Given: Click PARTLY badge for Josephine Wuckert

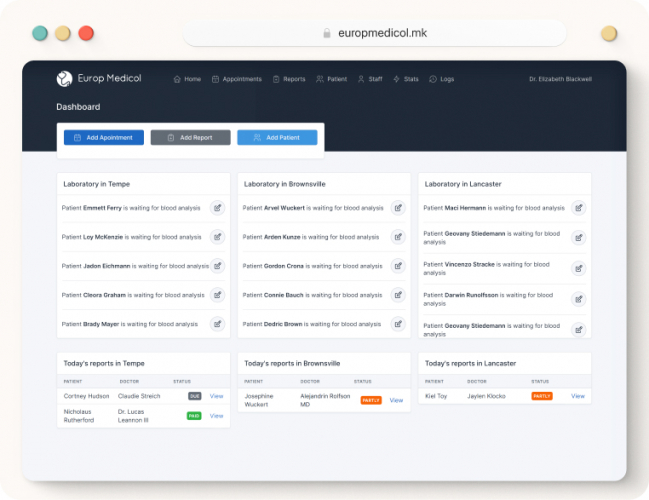Looking at the screenshot, I should (x=371, y=400).
